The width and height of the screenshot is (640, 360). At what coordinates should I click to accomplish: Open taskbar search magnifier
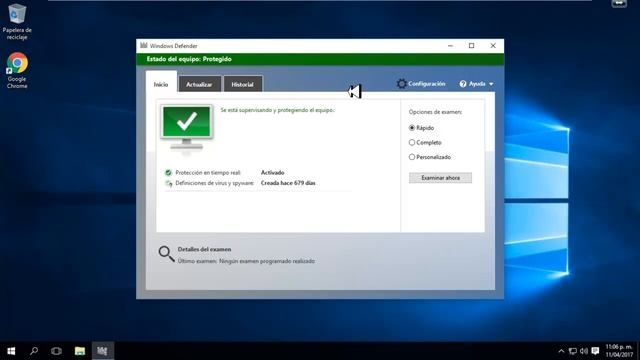click(34, 351)
